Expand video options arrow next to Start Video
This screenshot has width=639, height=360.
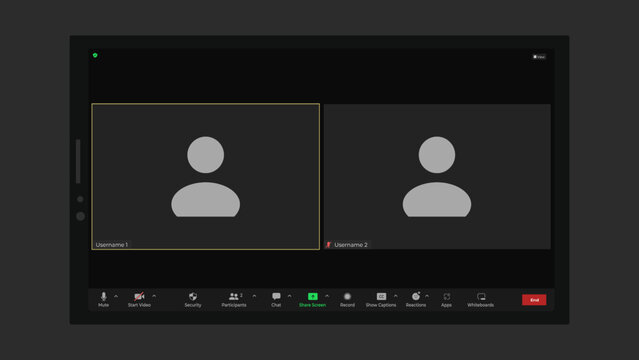(154, 296)
